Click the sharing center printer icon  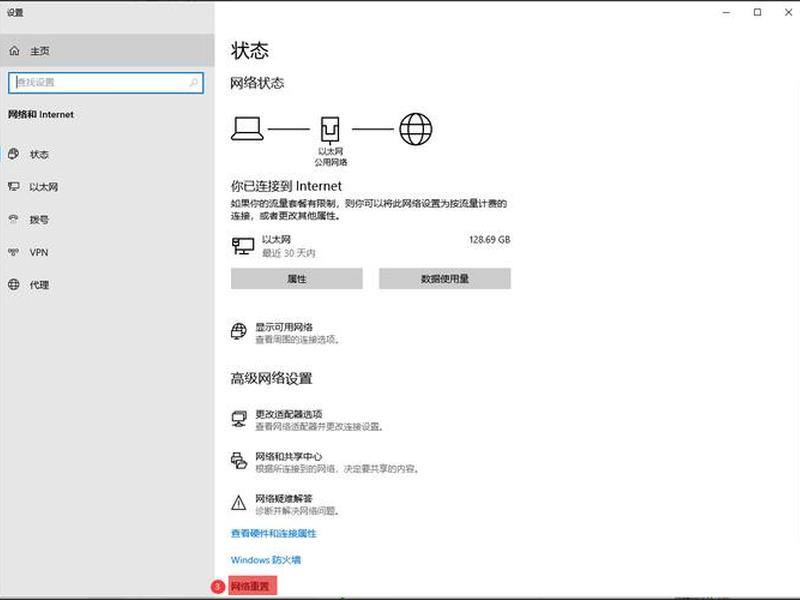point(239,461)
